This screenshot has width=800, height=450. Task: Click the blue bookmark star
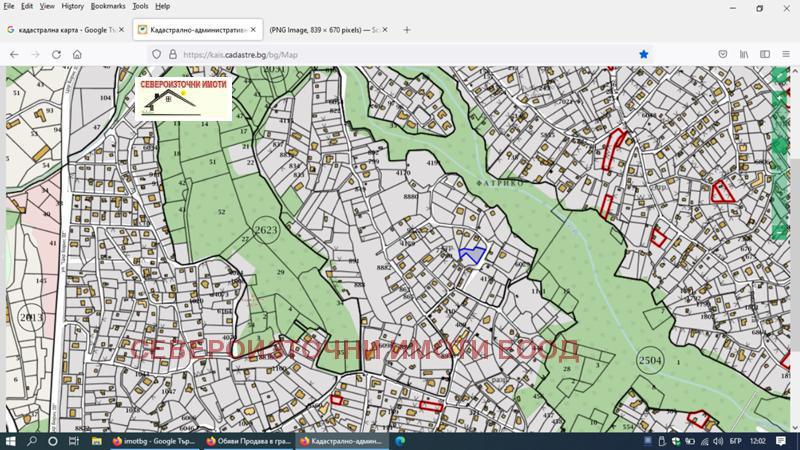(644, 54)
